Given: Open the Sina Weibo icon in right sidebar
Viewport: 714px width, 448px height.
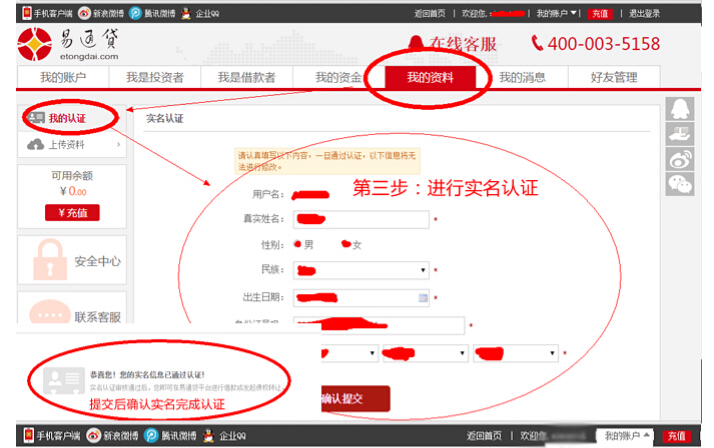Looking at the screenshot, I should click(680, 158).
